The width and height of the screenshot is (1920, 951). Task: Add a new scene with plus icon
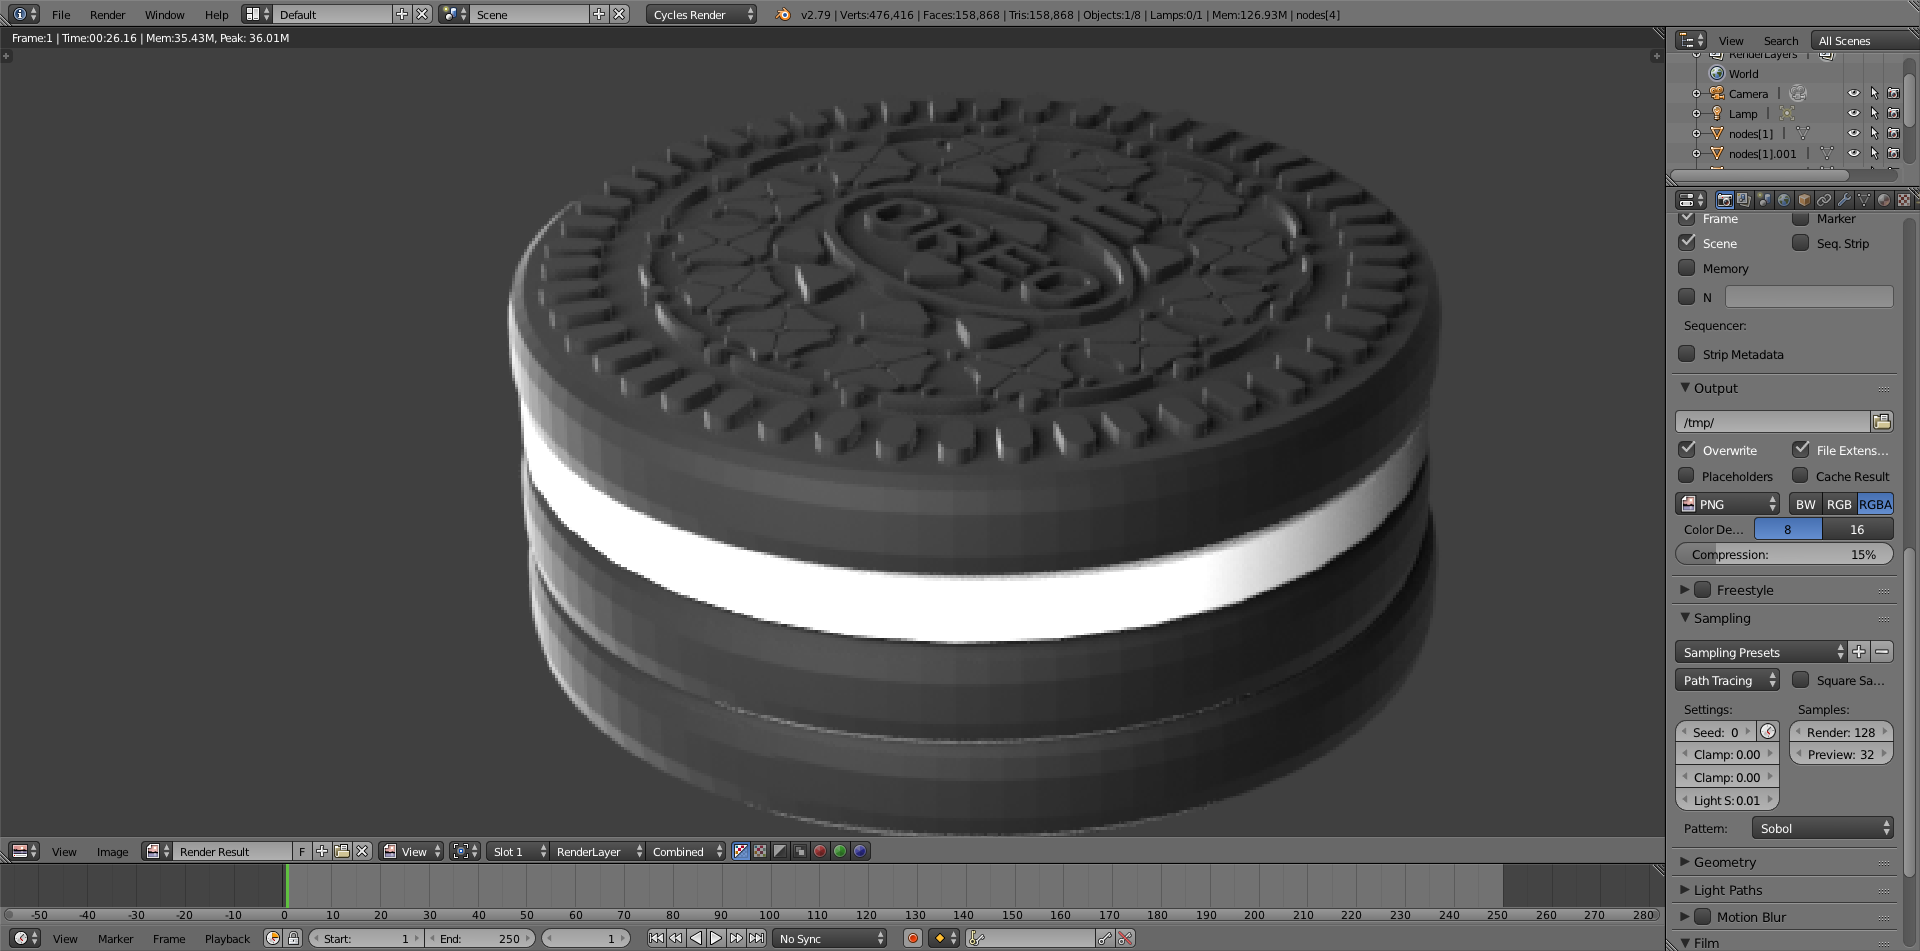pos(599,14)
